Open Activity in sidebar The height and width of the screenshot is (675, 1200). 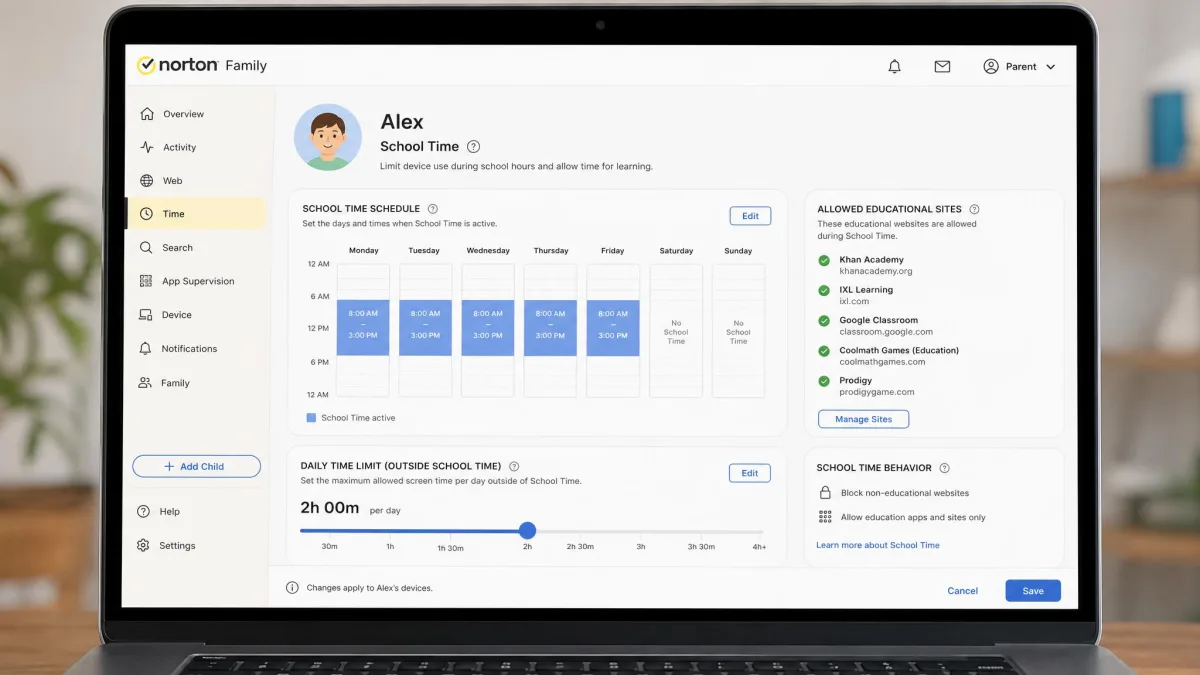pyautogui.click(x=196, y=147)
